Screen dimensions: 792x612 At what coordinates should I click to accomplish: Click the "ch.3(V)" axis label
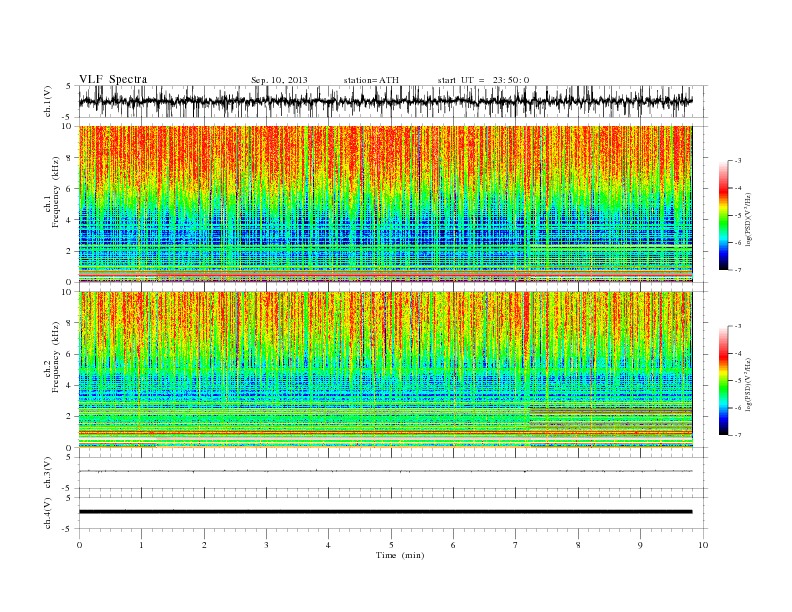pyautogui.click(x=48, y=473)
